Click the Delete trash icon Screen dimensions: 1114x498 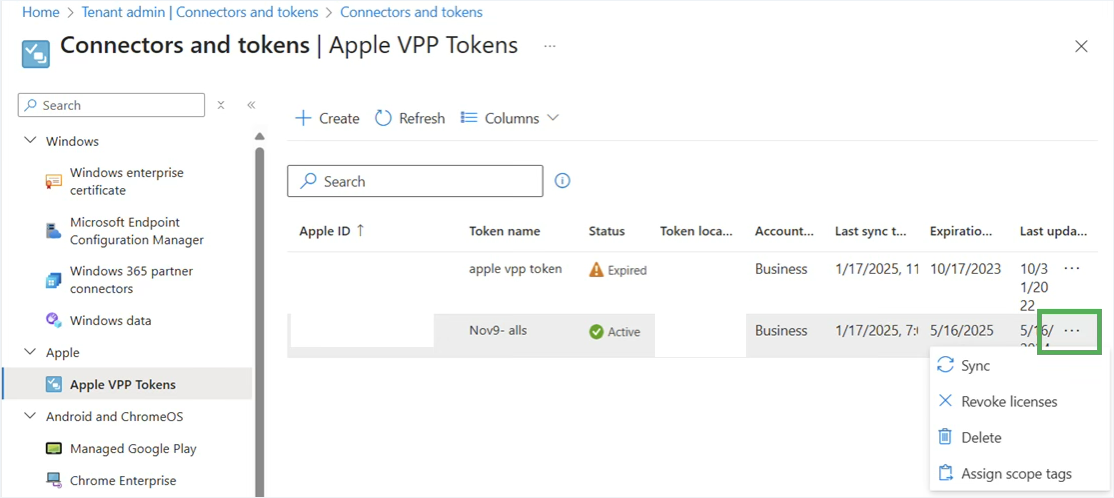click(x=945, y=437)
